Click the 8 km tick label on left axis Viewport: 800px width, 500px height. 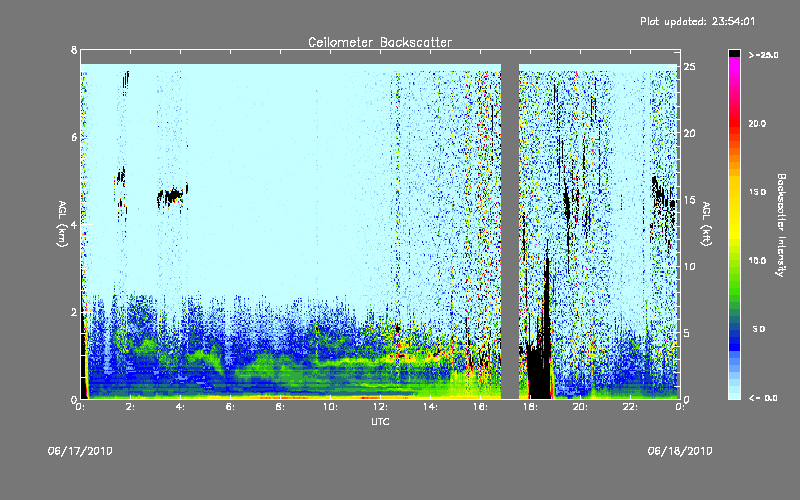point(74,50)
